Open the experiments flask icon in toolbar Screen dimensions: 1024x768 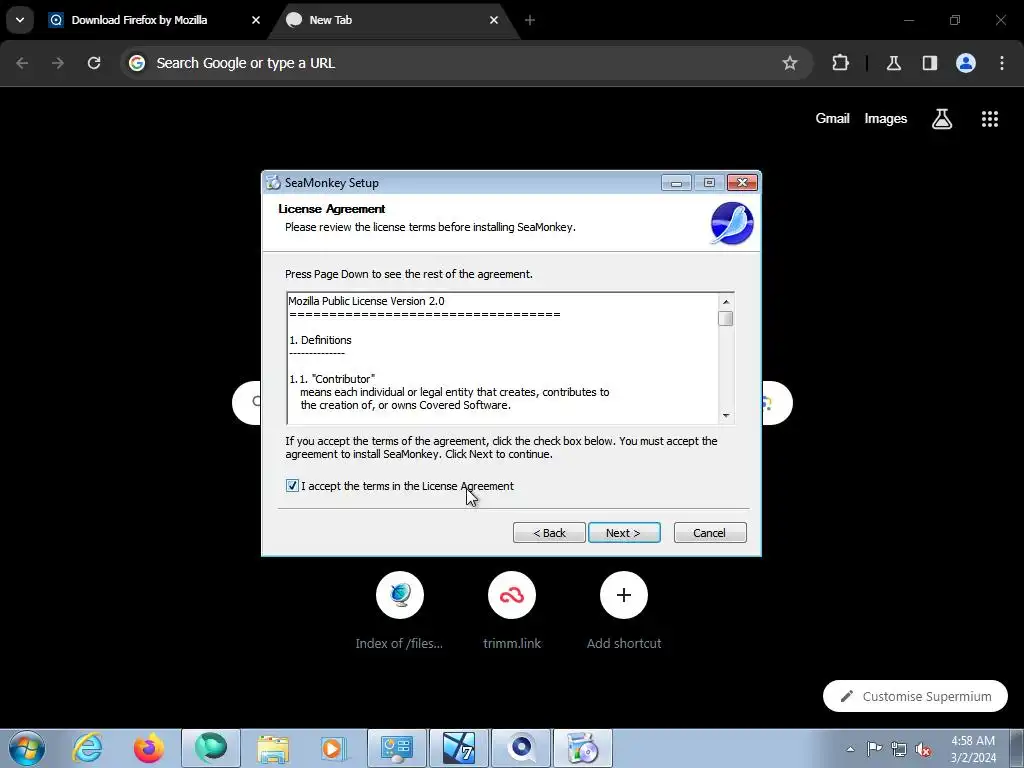coord(893,63)
